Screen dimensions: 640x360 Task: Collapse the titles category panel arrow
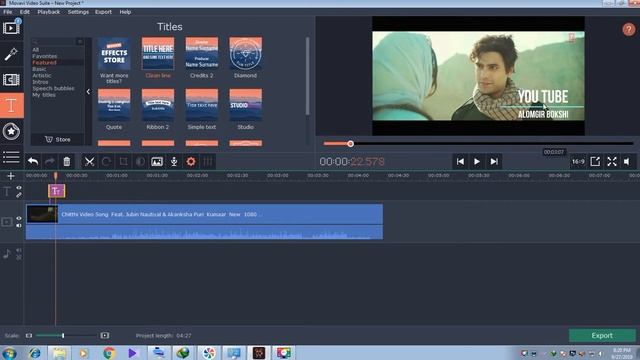tap(88, 92)
